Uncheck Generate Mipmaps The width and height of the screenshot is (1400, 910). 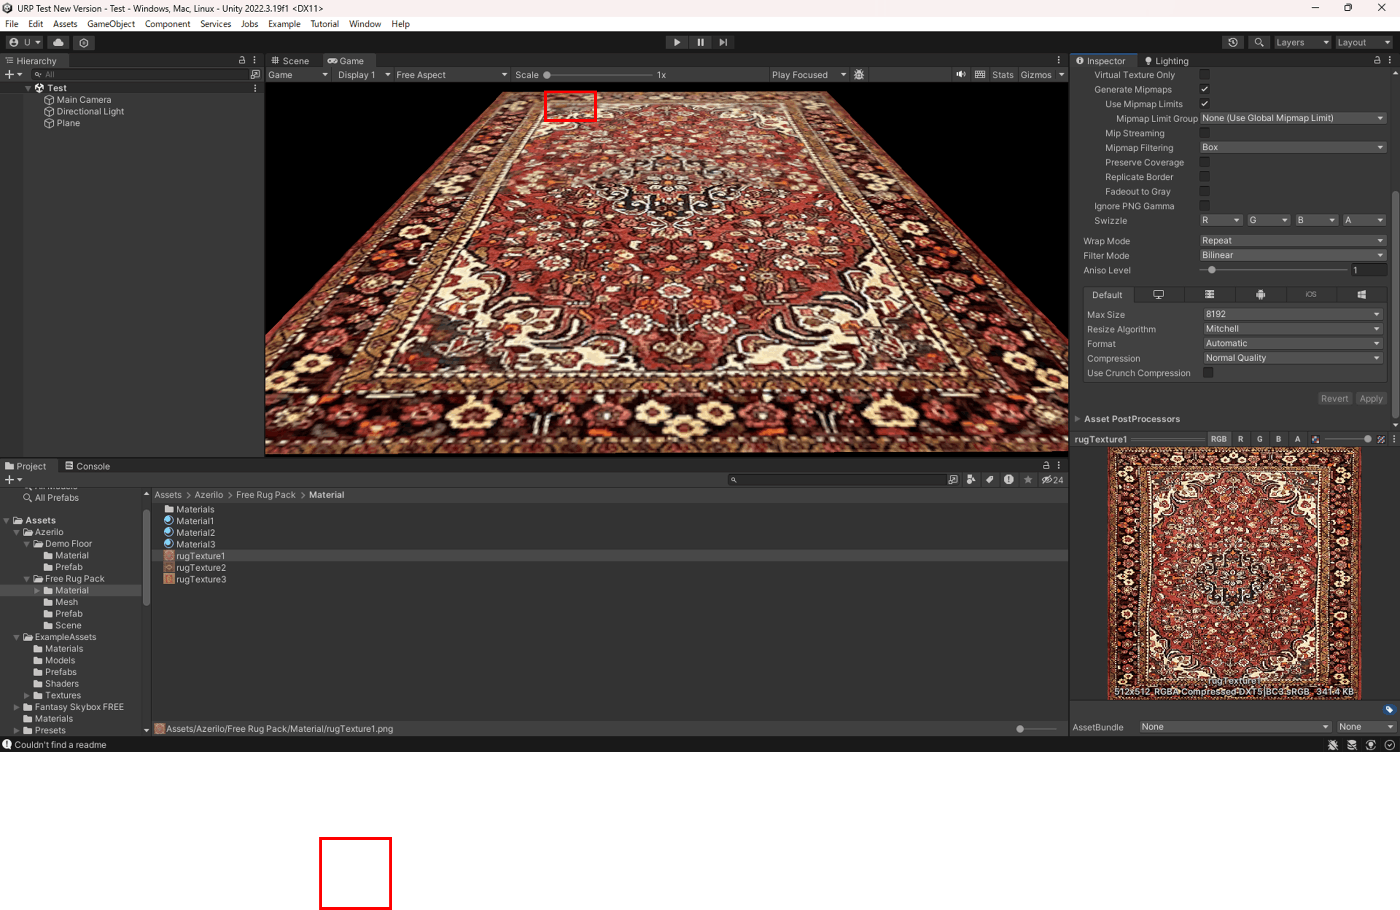click(x=1205, y=89)
